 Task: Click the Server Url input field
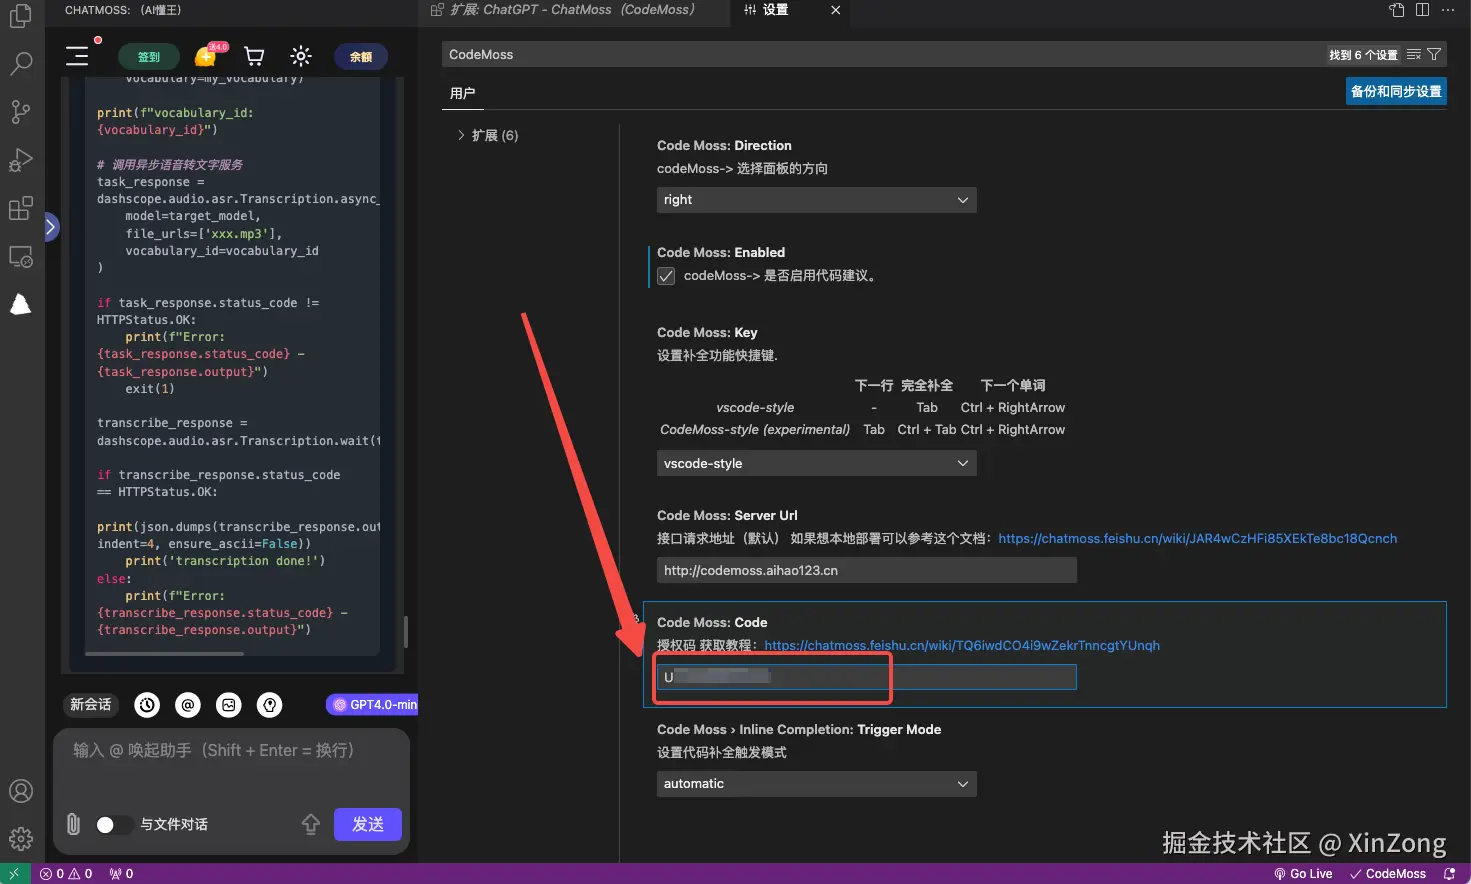(866, 571)
